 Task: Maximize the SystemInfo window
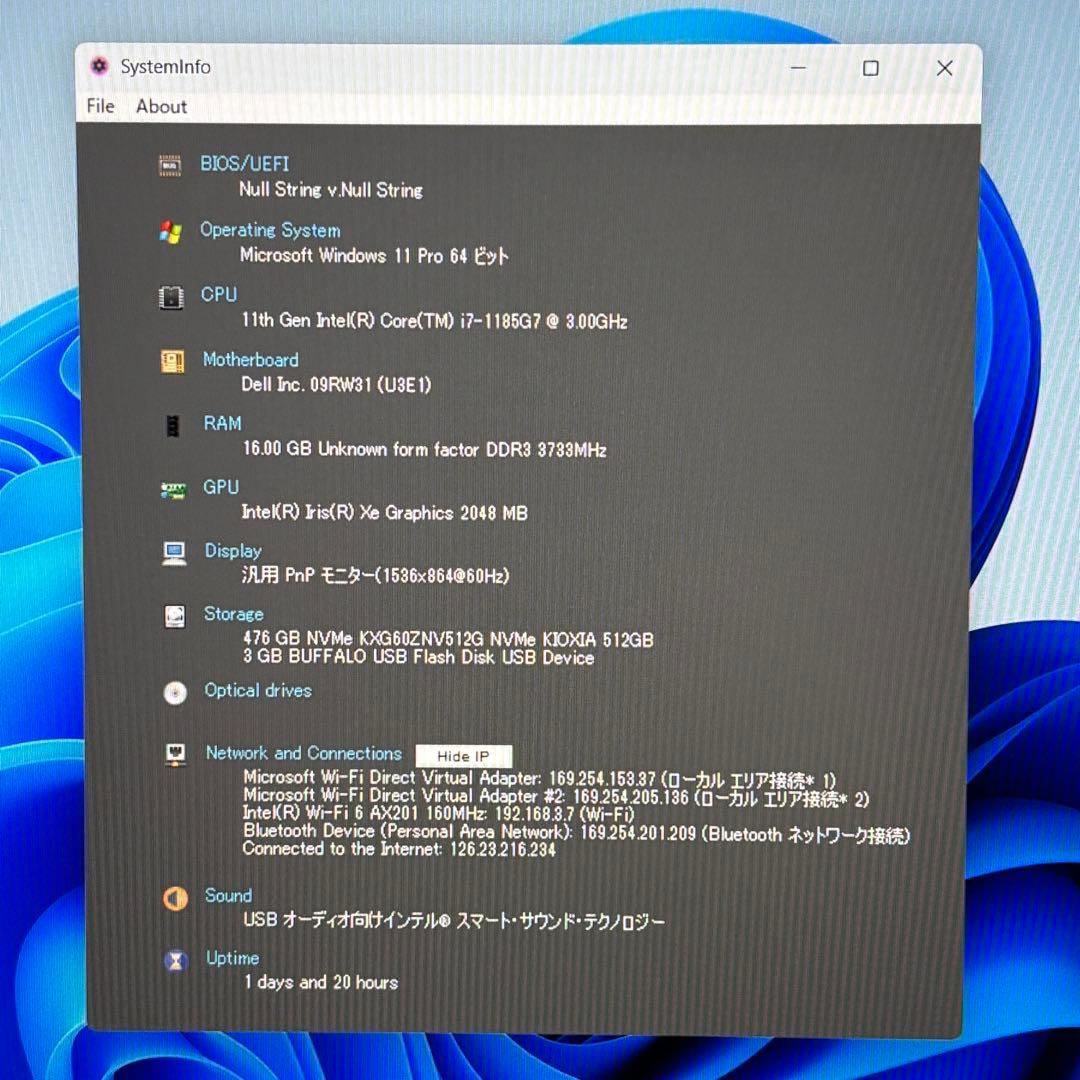point(871,68)
